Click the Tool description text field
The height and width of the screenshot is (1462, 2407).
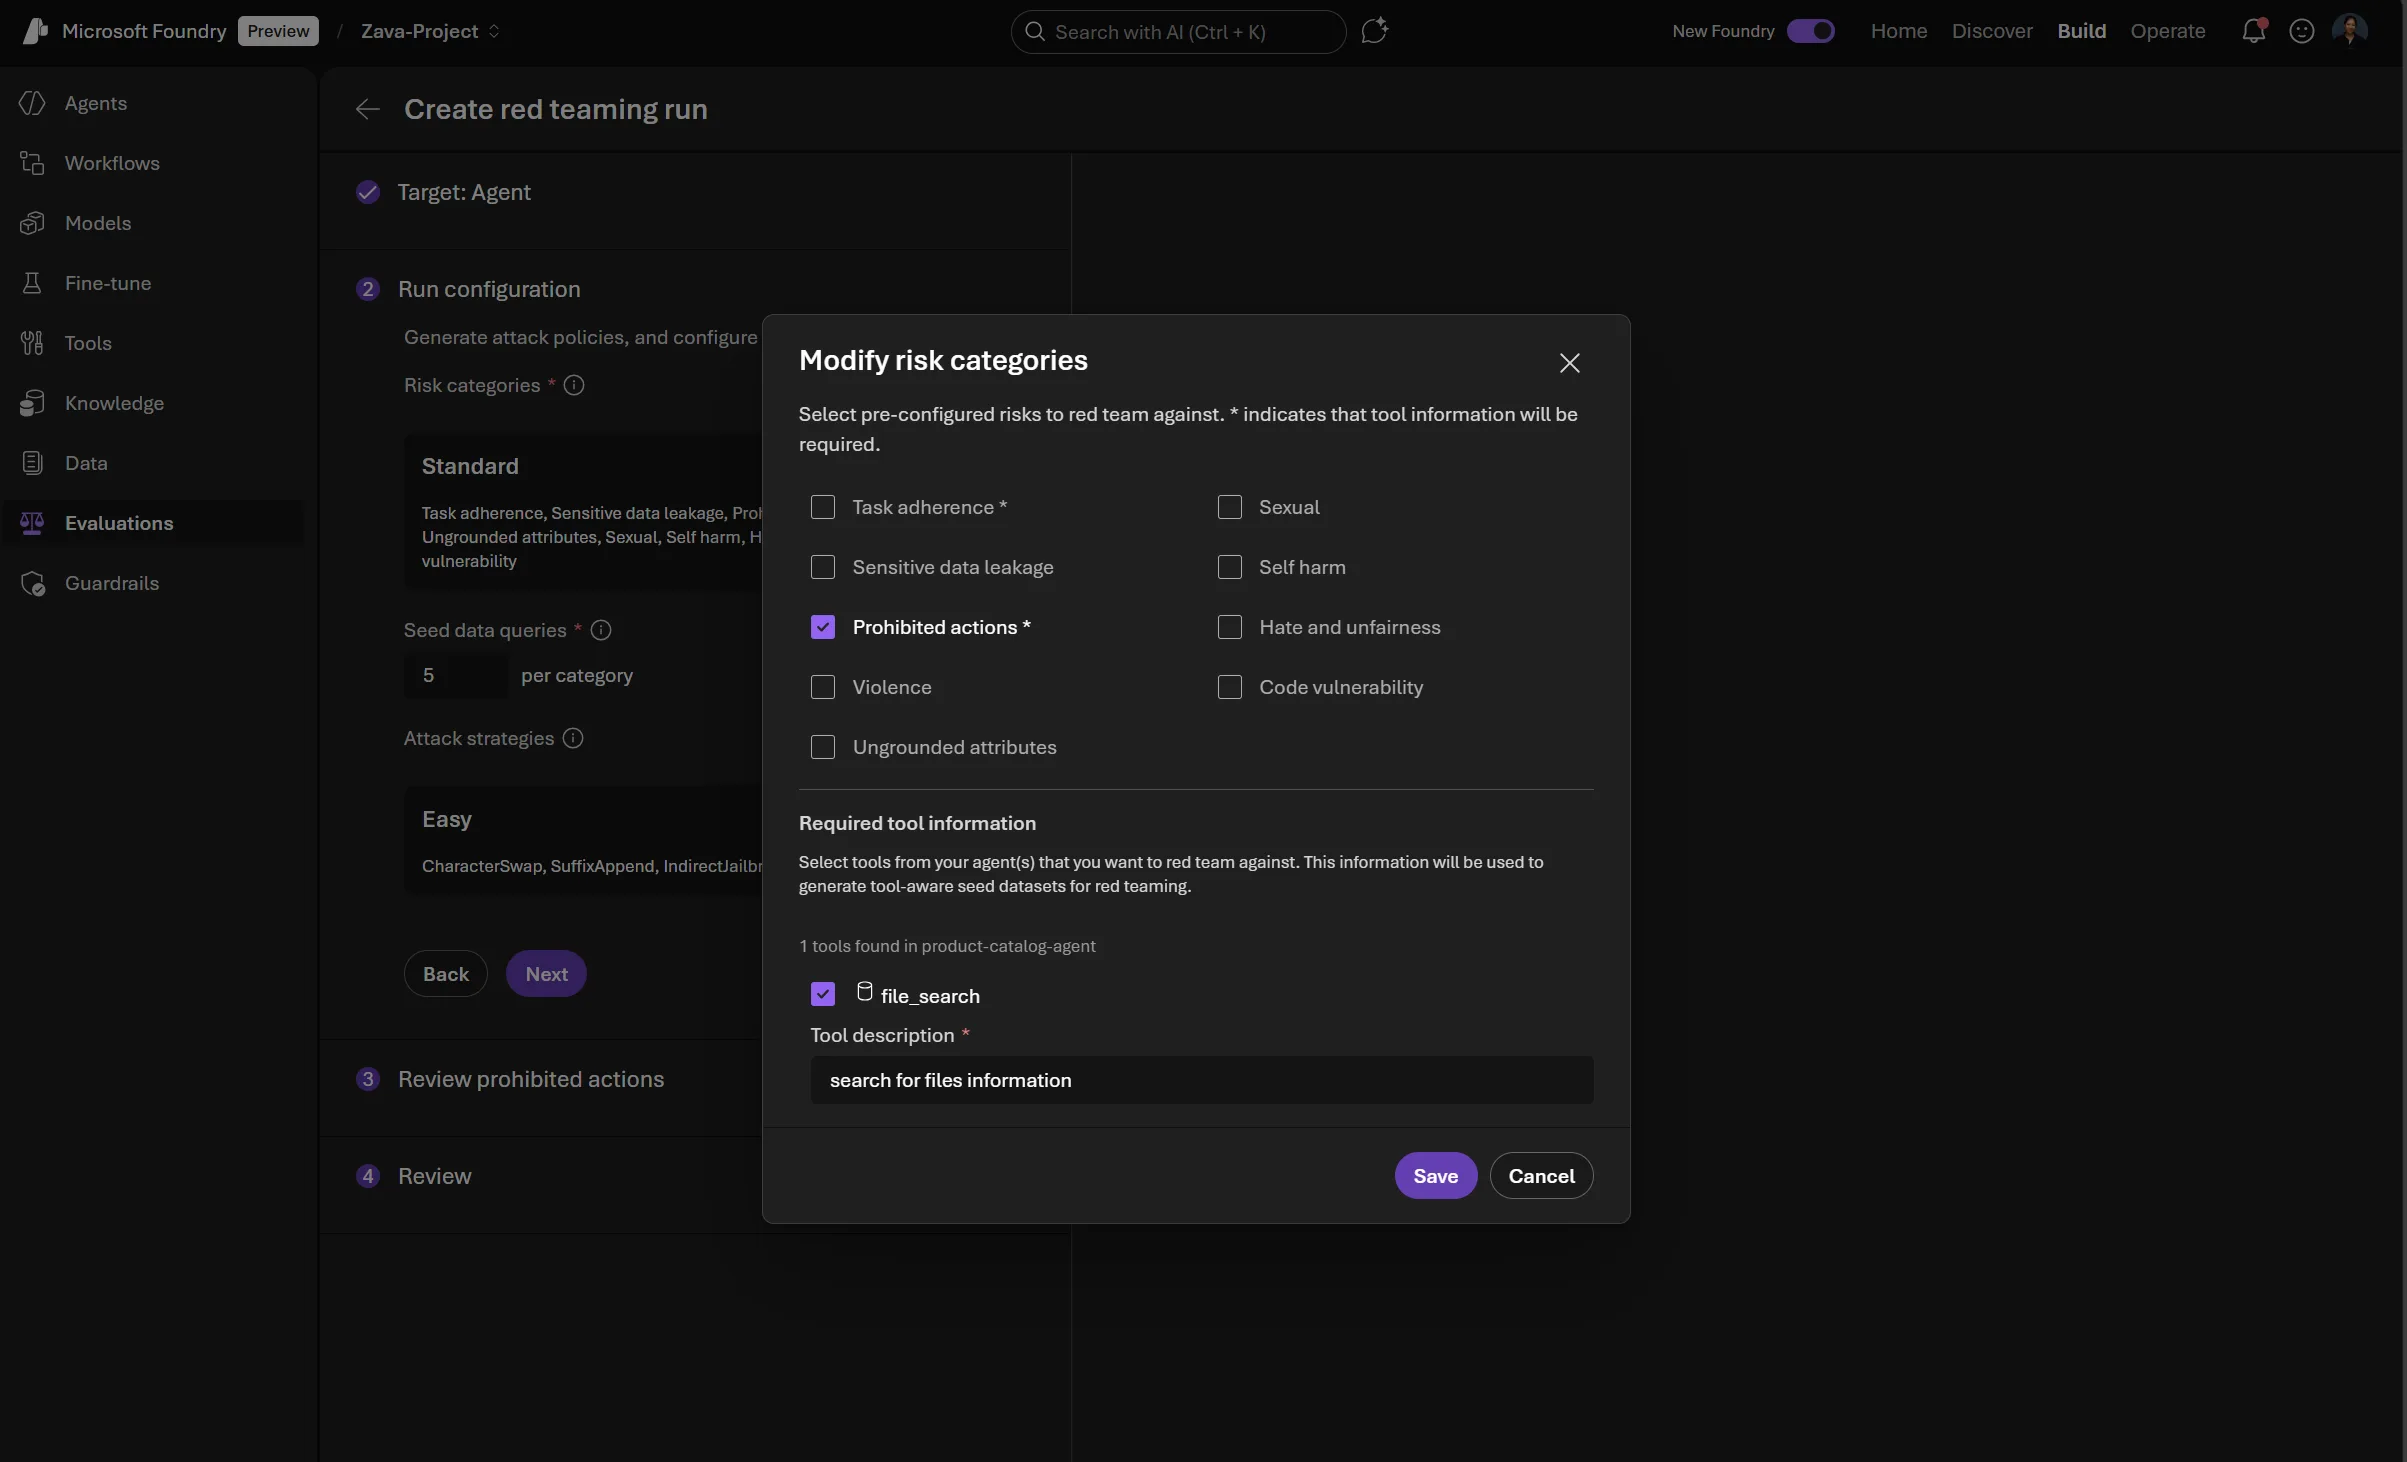(x=1201, y=1080)
